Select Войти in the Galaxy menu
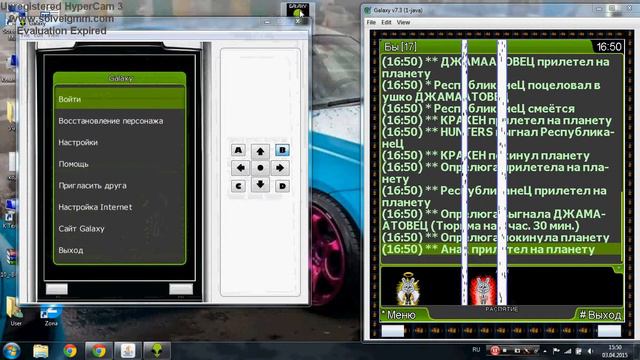Screen dimensions: 640x360 point(119,99)
